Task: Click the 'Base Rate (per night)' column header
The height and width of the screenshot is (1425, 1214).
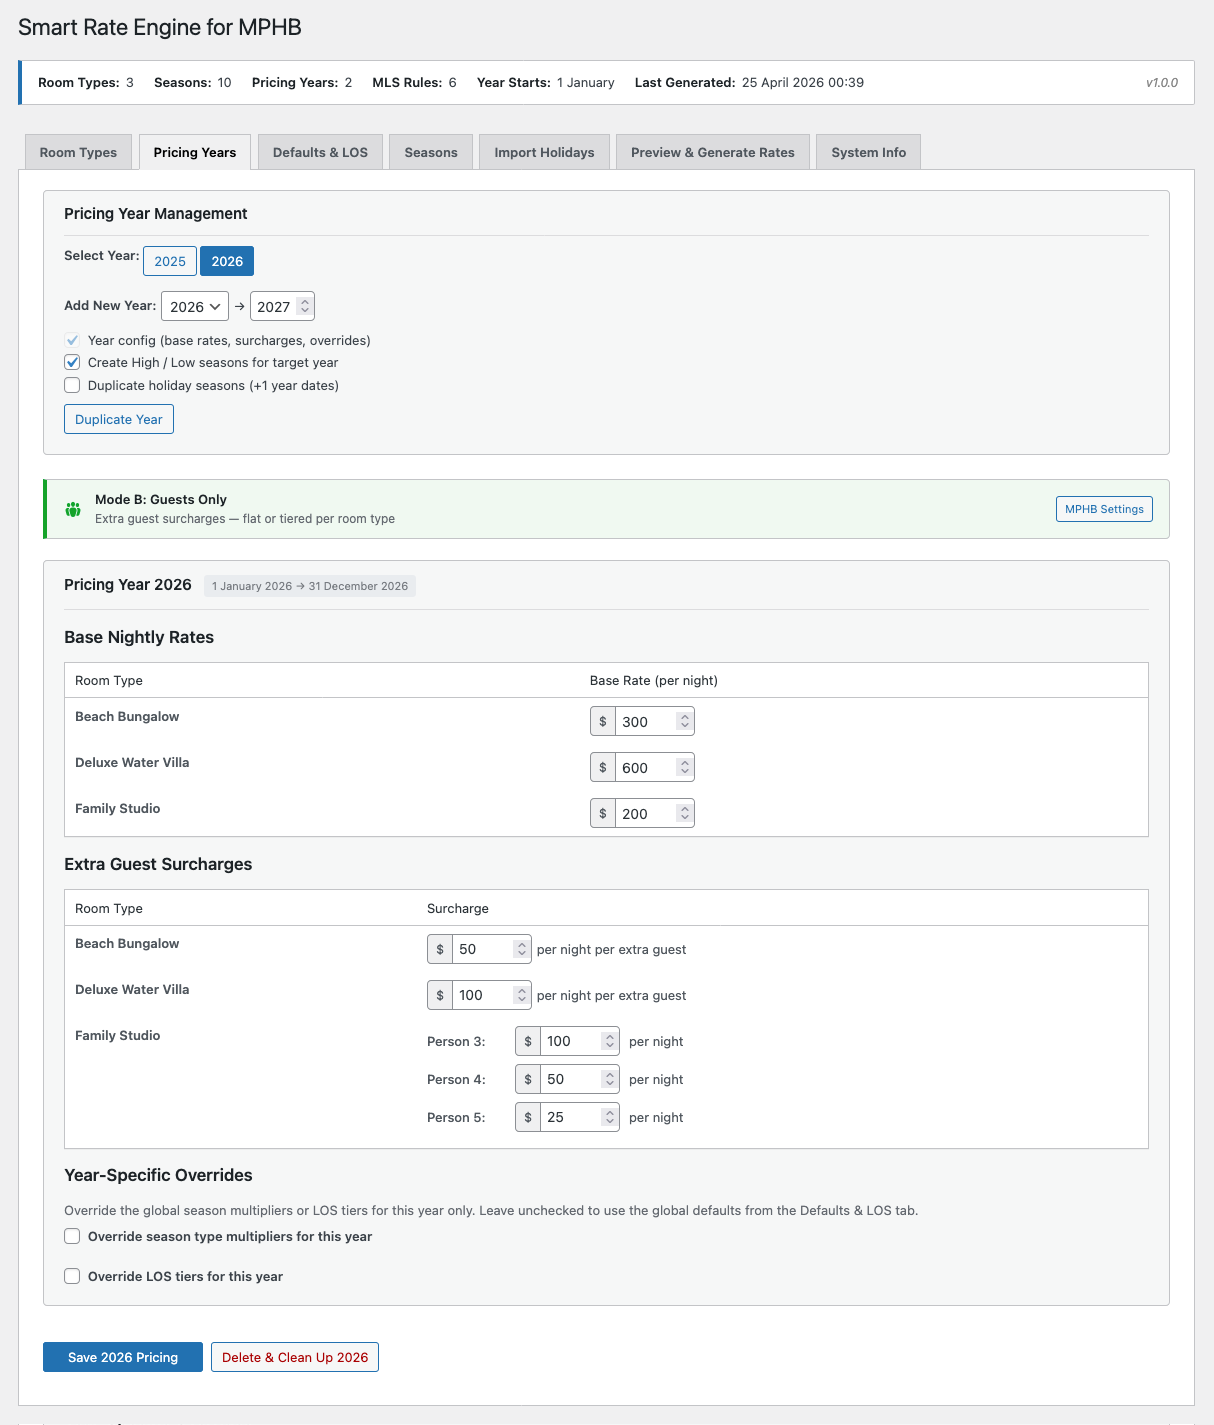Action: click(x=654, y=680)
